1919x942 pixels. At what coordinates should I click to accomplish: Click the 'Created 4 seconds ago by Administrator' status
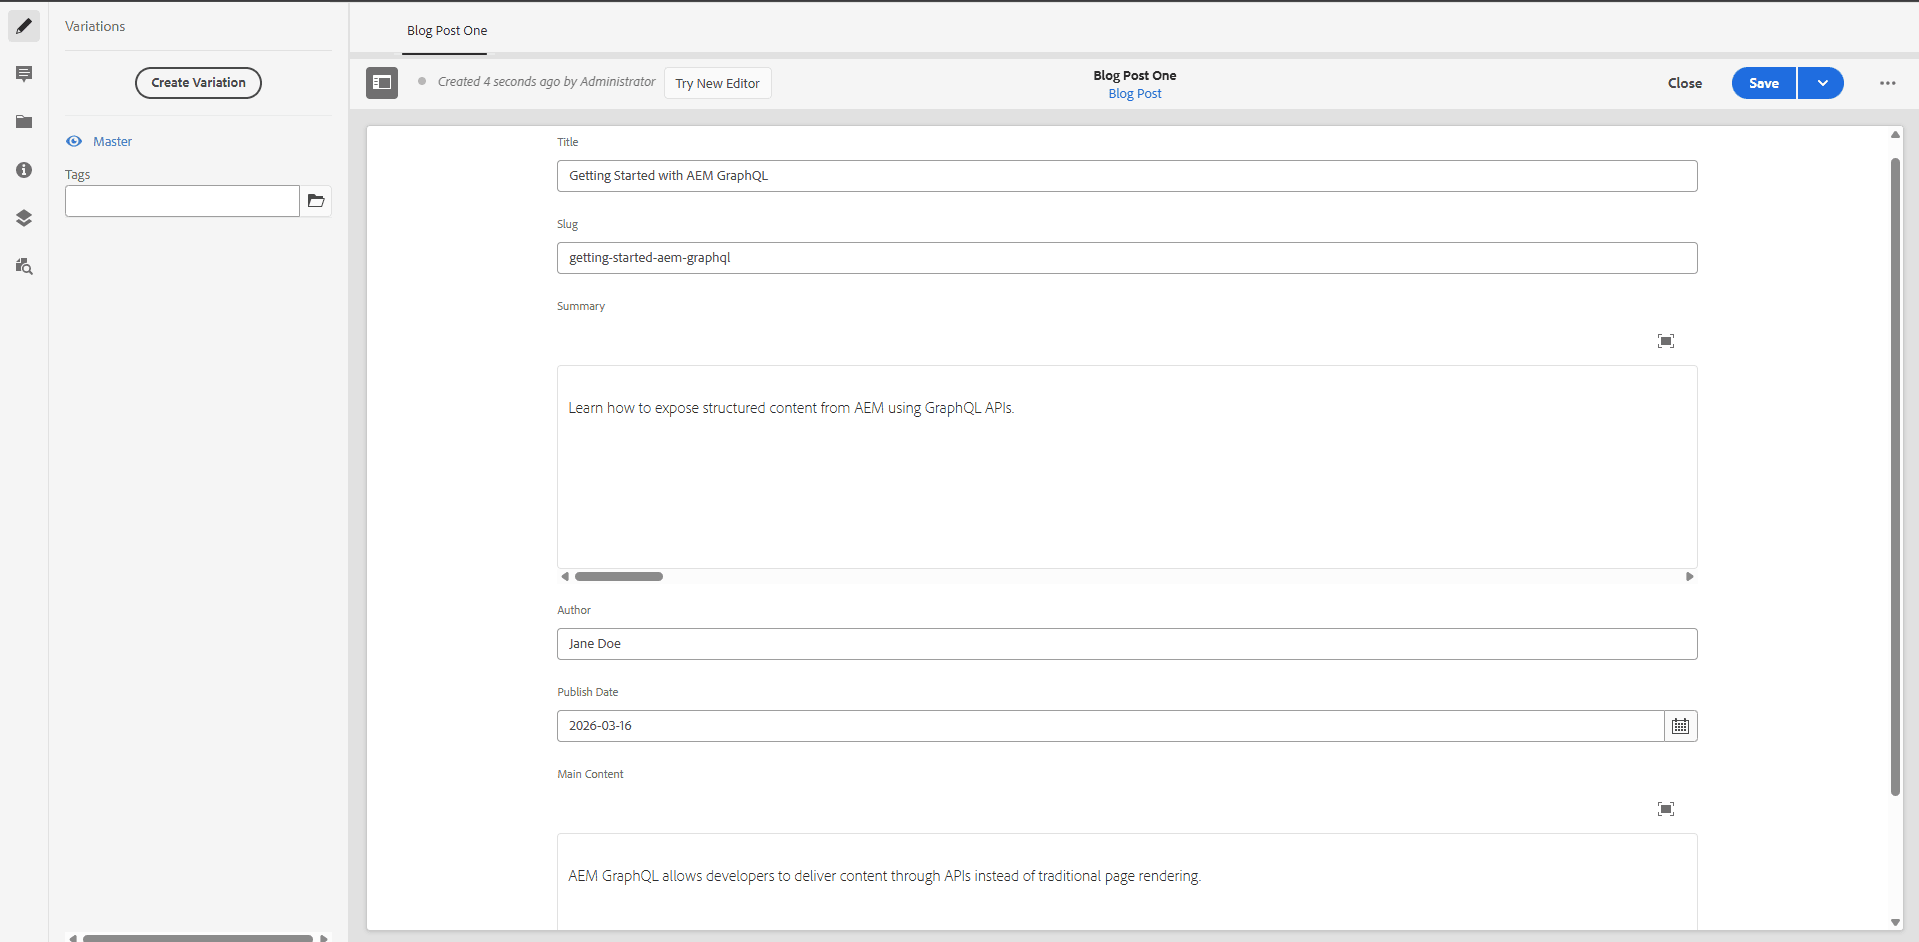click(546, 82)
